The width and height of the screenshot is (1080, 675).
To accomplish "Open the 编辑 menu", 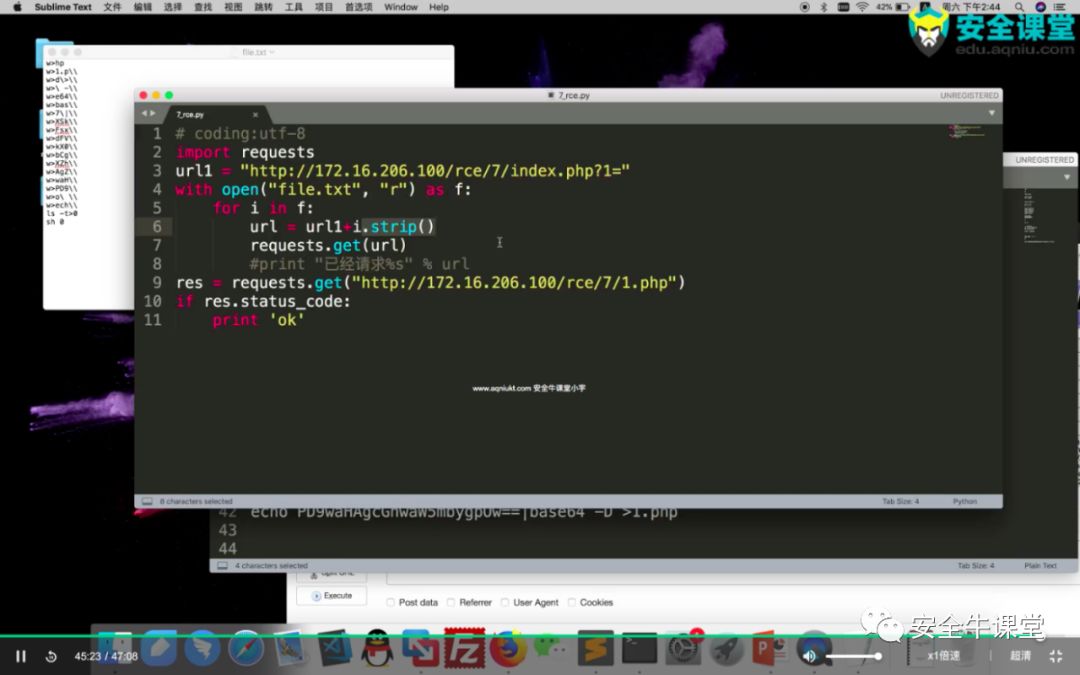I will [x=143, y=7].
